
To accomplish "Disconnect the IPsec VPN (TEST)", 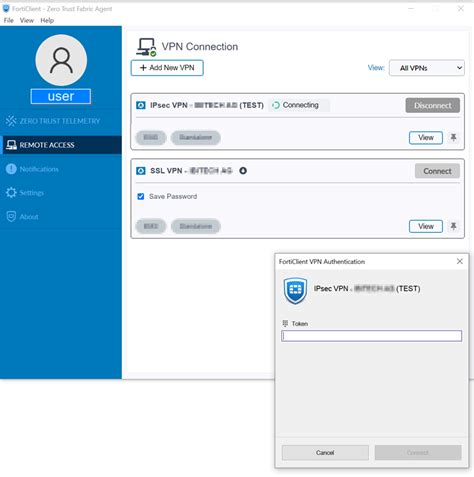I will click(x=433, y=105).
